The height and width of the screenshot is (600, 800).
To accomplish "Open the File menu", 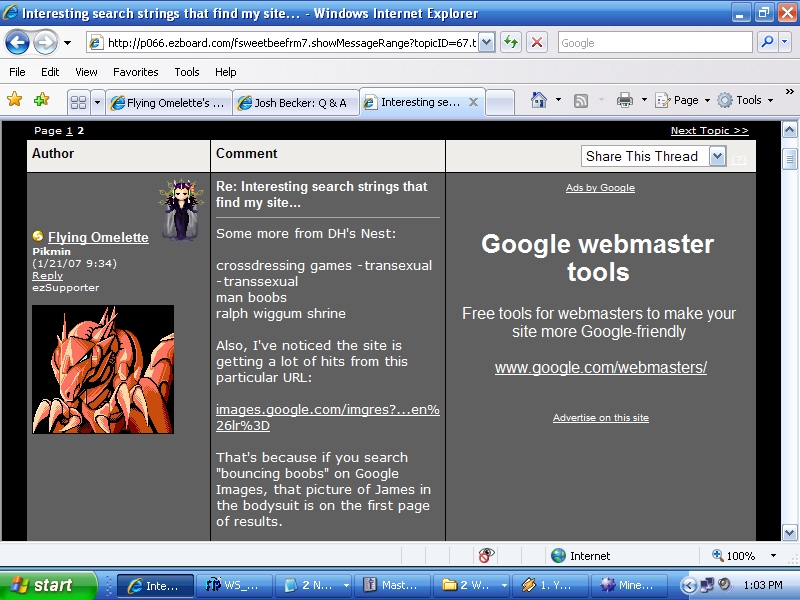I will pos(17,72).
